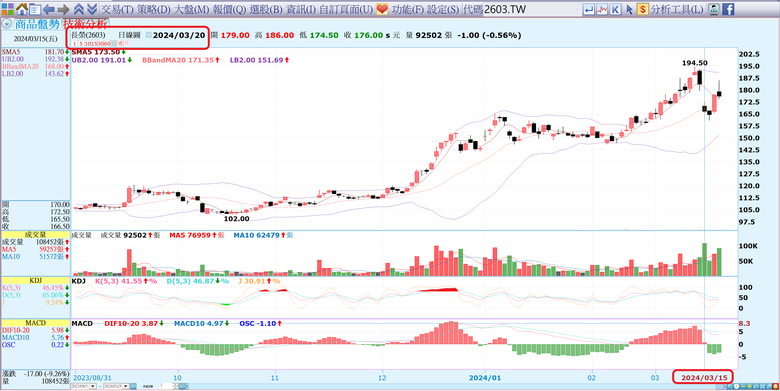Open the 交易(T) menu
This screenshot has width=780, height=391.
[x=117, y=9]
